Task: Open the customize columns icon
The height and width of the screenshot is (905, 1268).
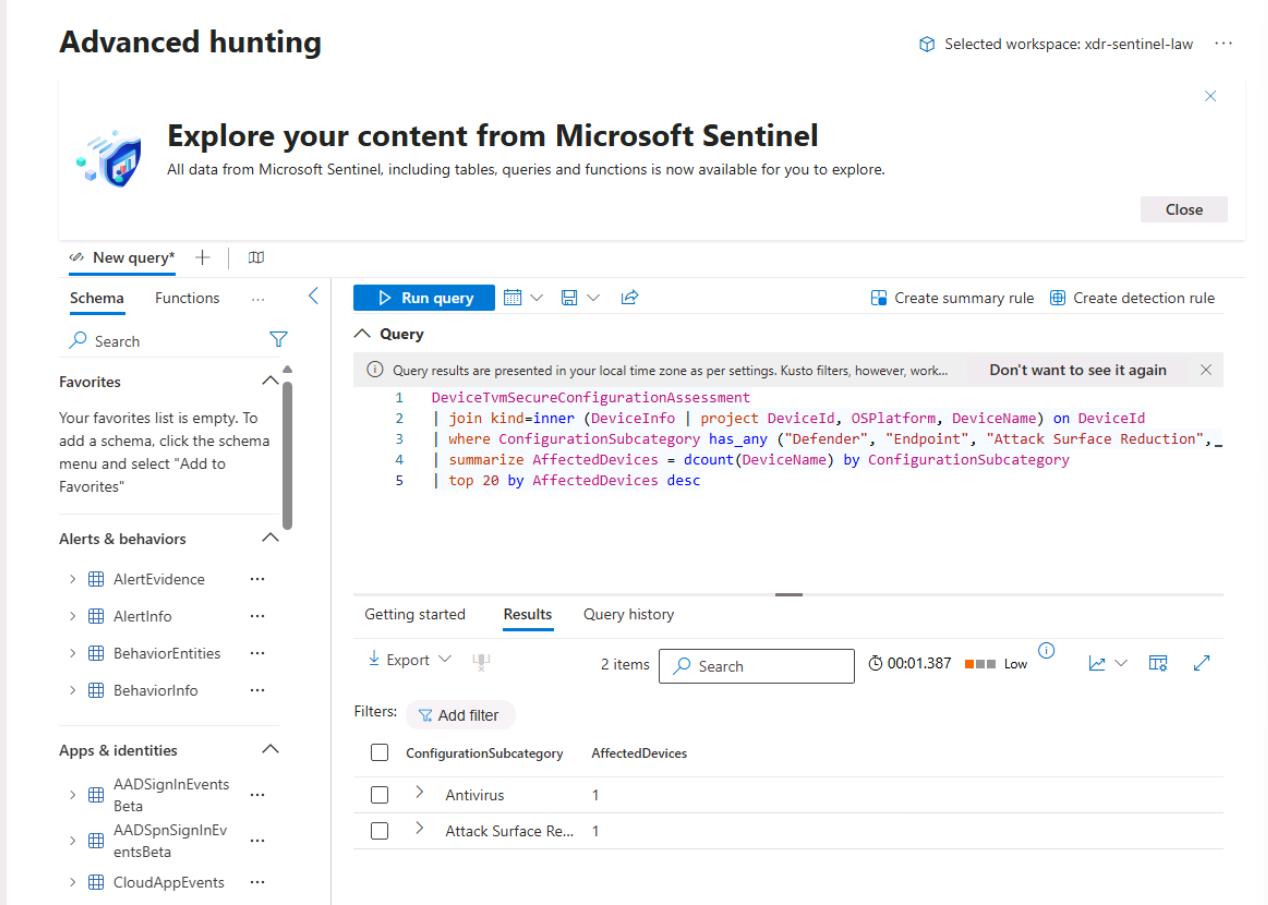Action: point(1159,662)
